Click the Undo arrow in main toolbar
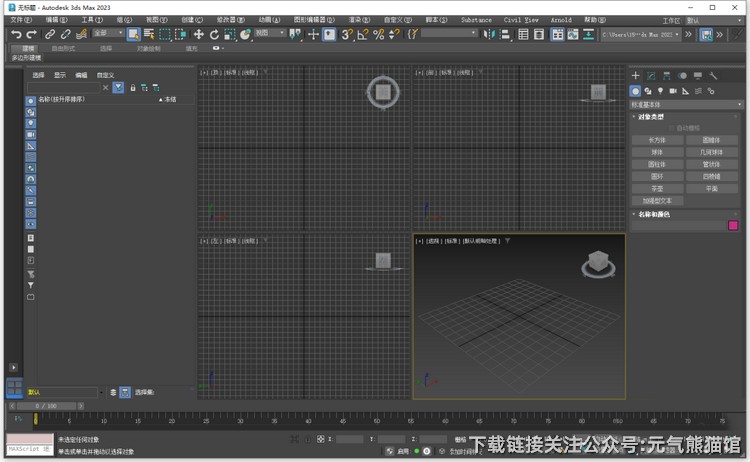750x462 pixels. coord(16,34)
